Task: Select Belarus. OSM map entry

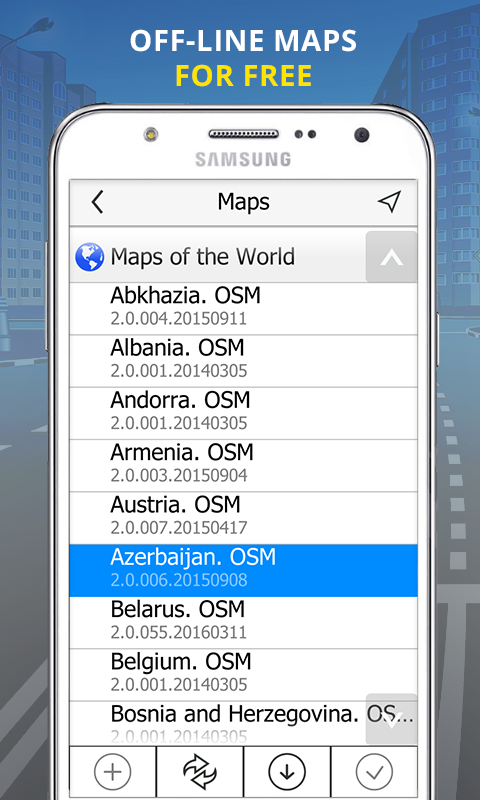Action: (243, 622)
